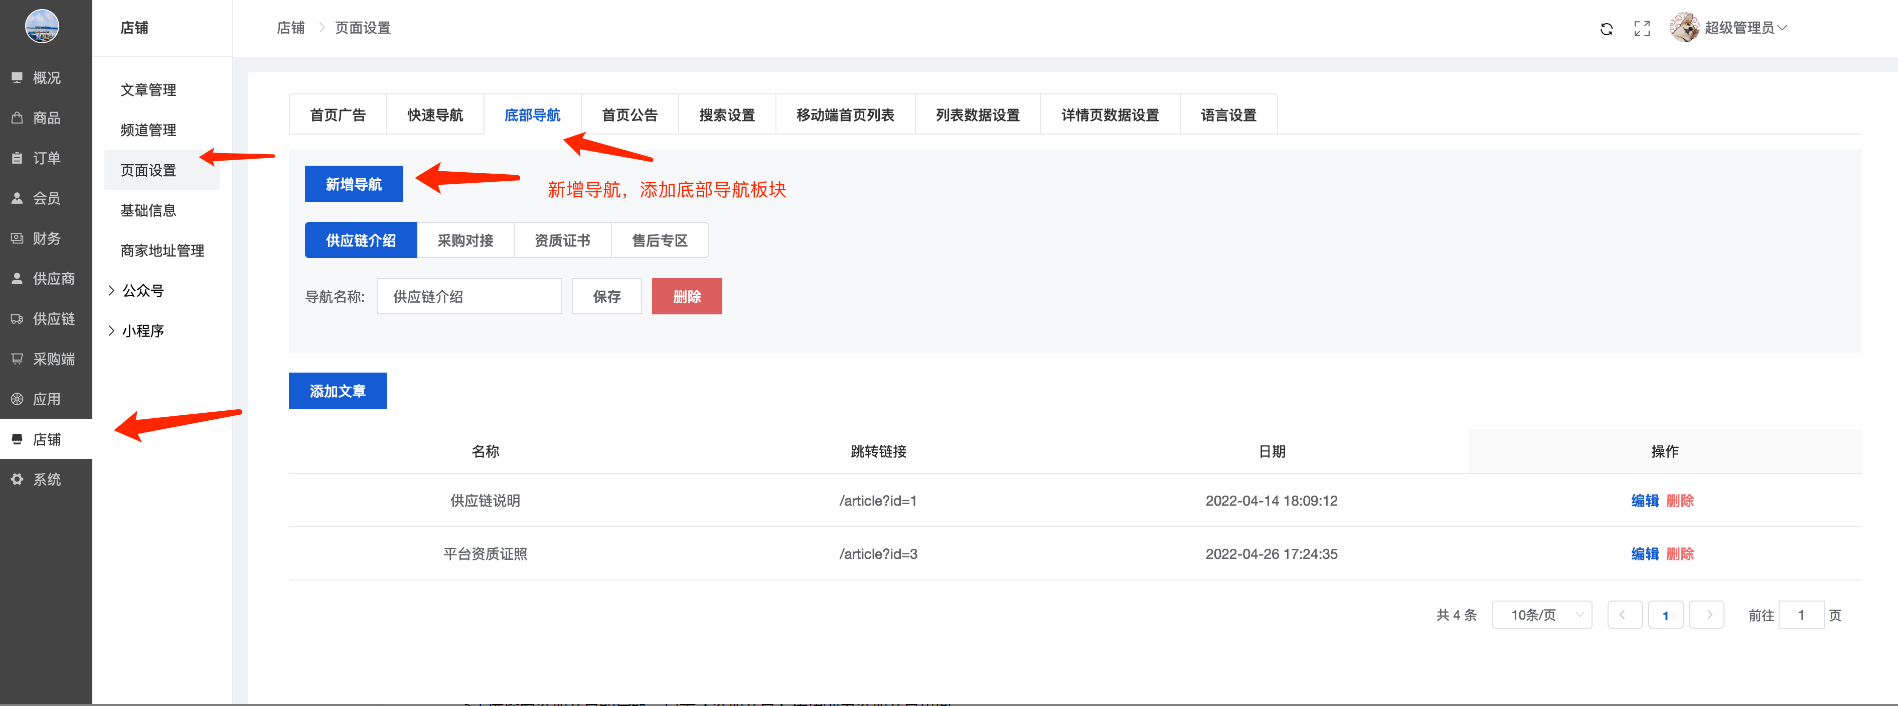
Task: Click the 添加文章 button
Action: [x=338, y=391]
